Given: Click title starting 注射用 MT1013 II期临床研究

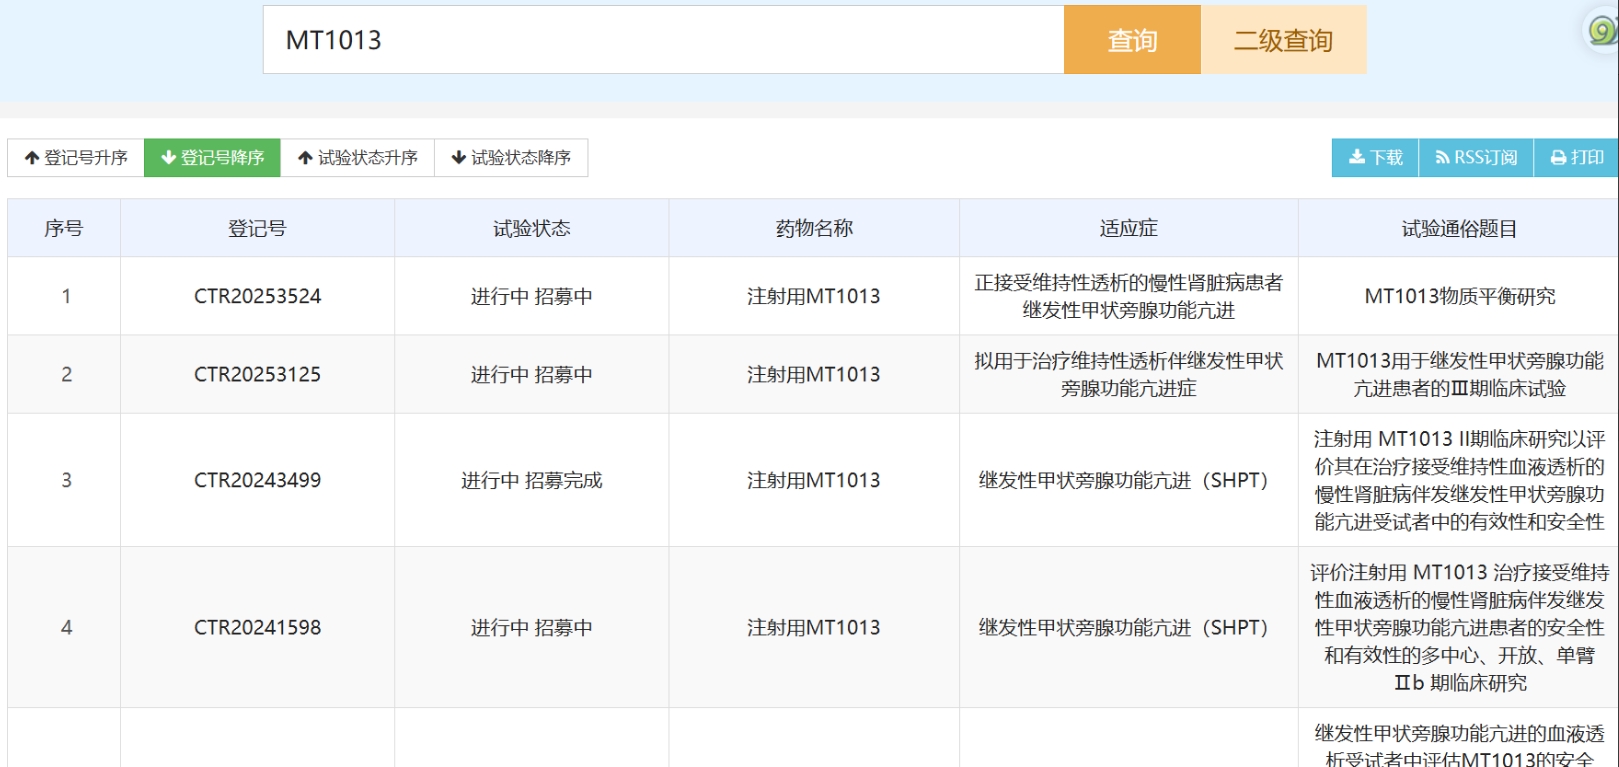Looking at the screenshot, I should point(1460,480).
